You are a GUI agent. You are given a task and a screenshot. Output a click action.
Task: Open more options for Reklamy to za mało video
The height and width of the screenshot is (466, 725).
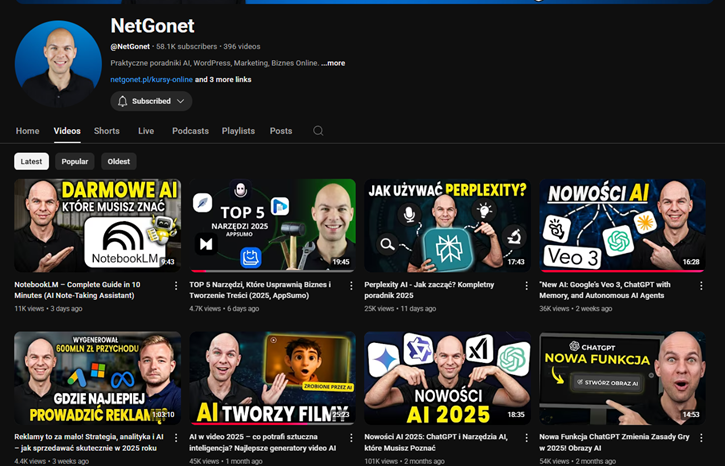(x=176, y=438)
